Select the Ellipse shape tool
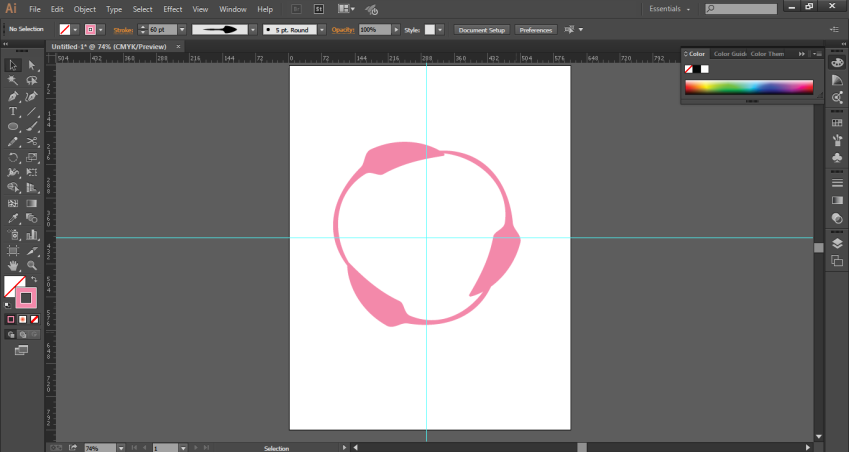 point(13,127)
